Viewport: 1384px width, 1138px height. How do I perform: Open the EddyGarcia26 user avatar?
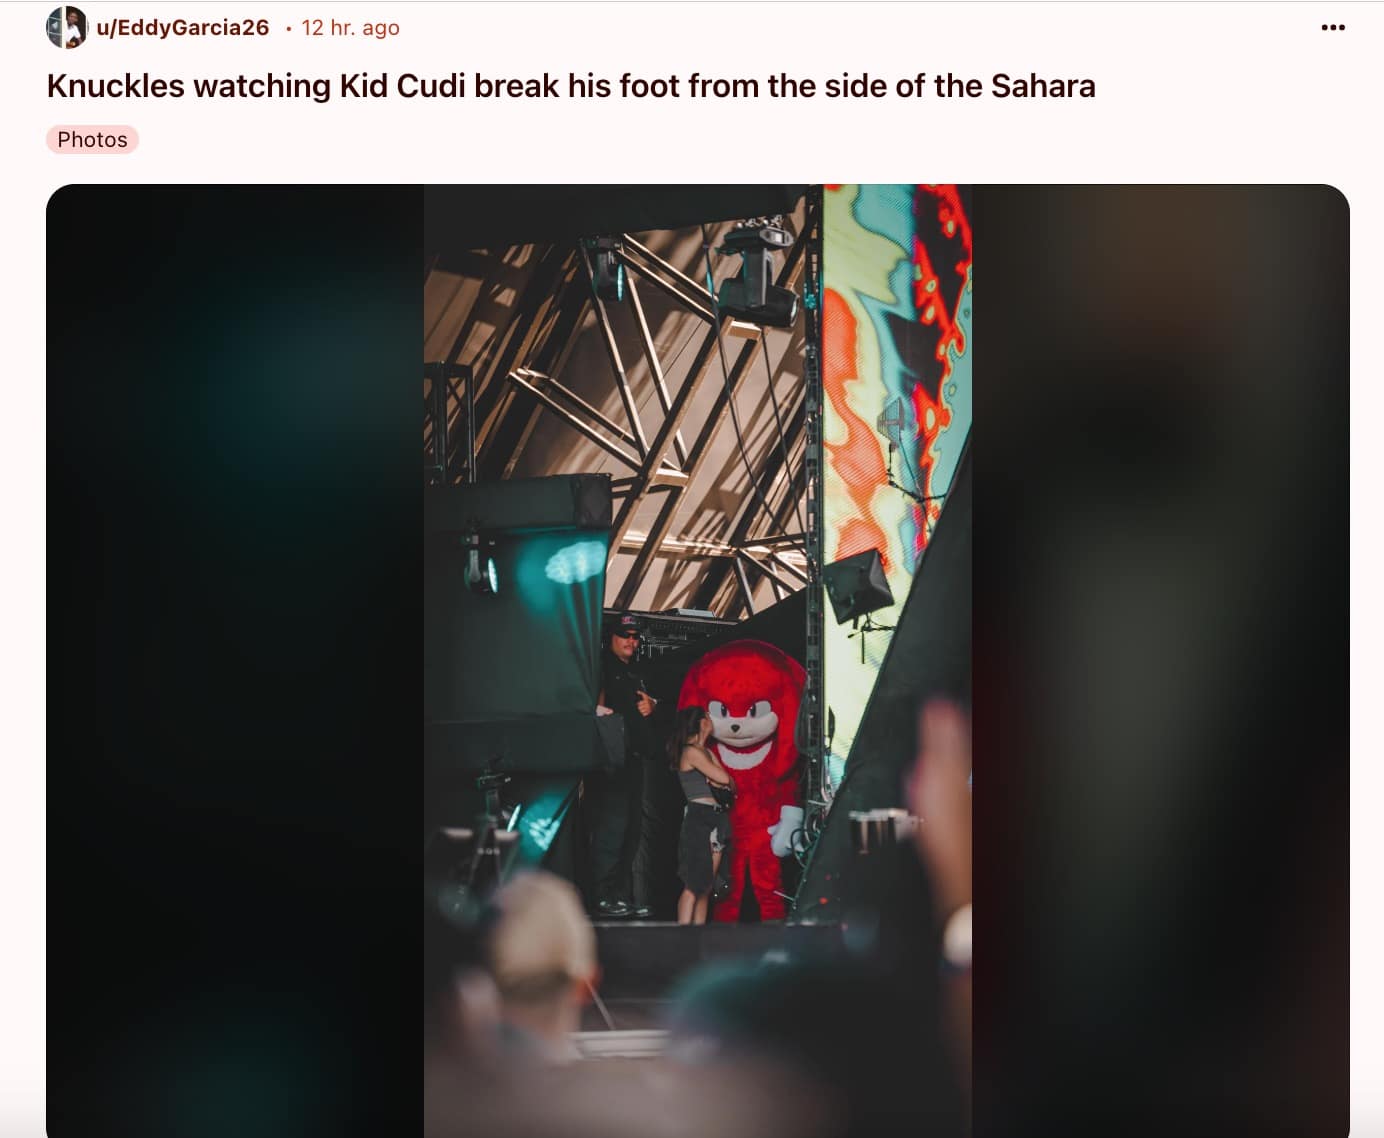pos(66,27)
